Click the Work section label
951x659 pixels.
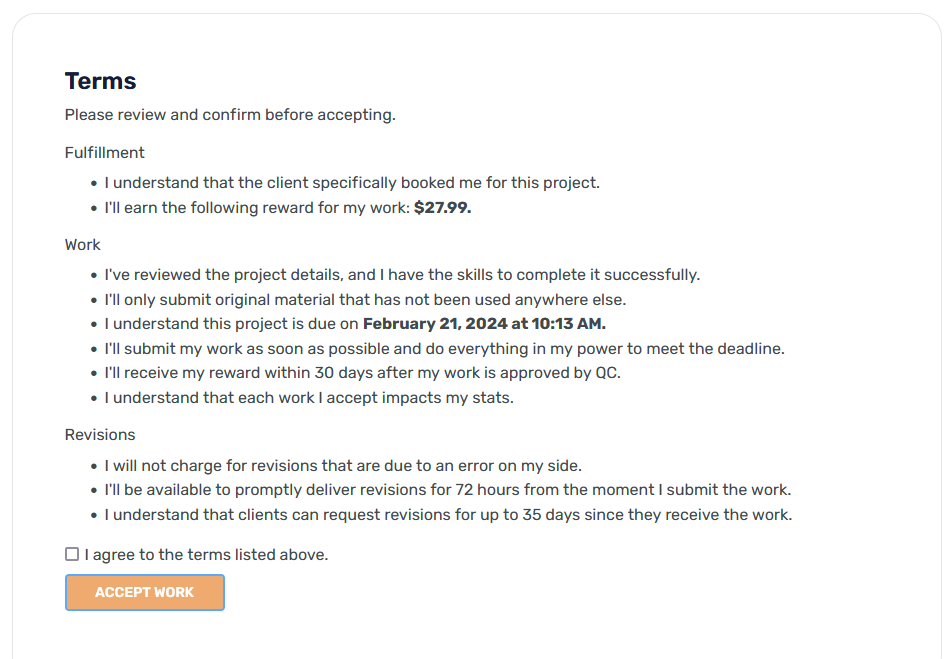coord(83,244)
